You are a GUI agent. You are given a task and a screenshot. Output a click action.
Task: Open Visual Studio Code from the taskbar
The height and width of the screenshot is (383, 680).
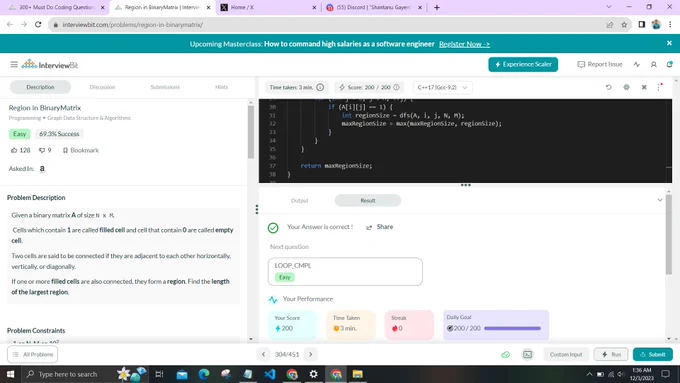click(x=270, y=374)
